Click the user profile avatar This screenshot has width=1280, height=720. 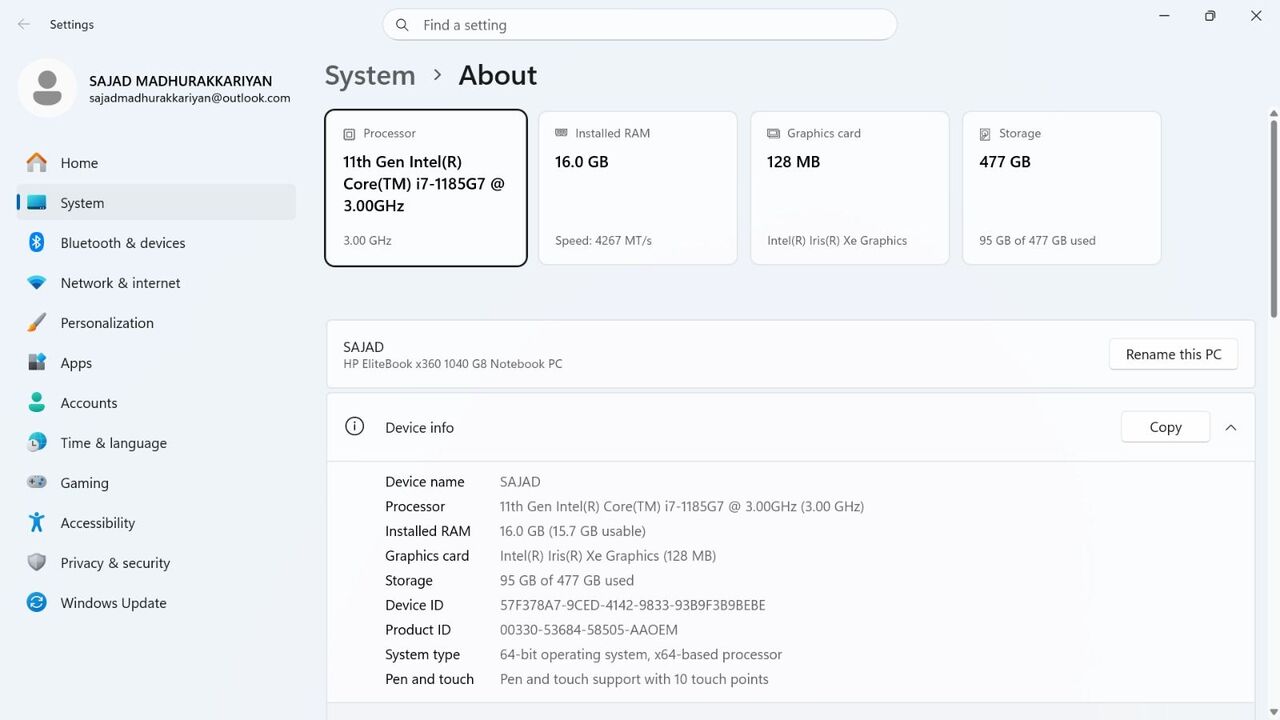click(47, 88)
